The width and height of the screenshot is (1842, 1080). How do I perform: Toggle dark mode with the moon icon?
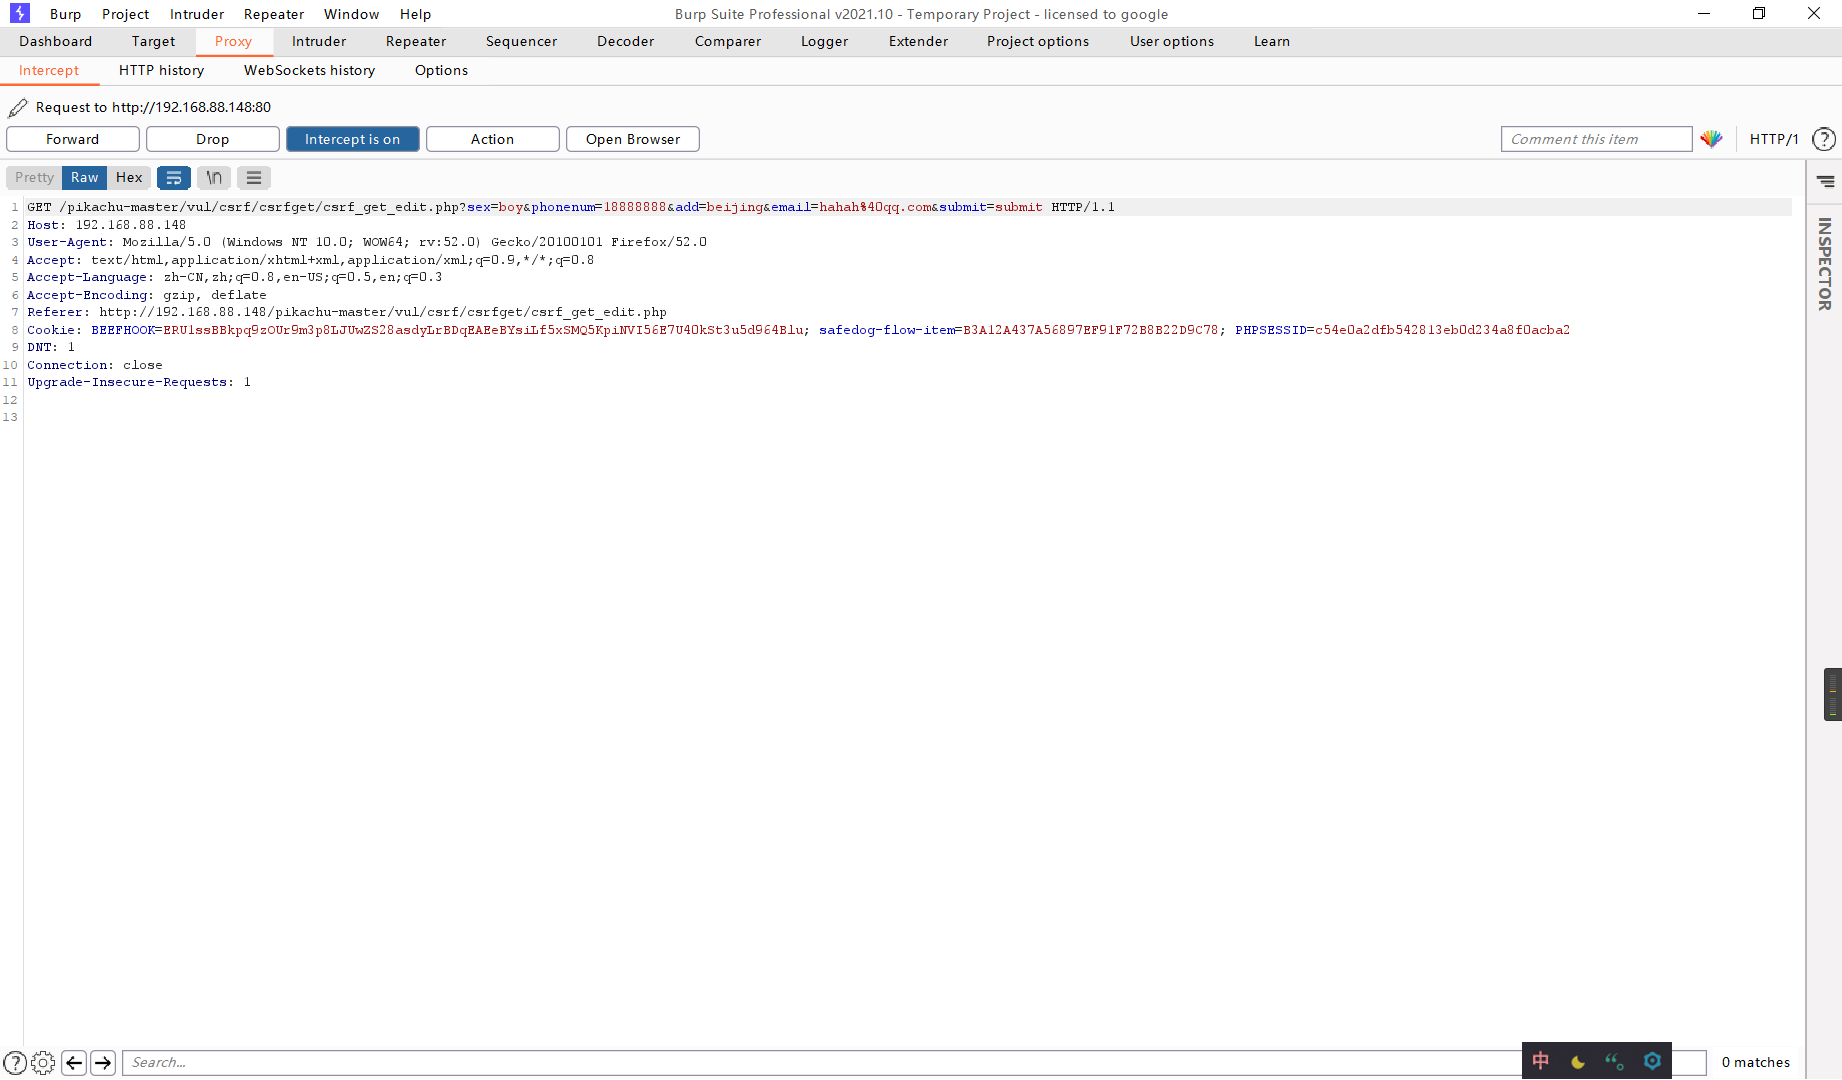coord(1578,1061)
